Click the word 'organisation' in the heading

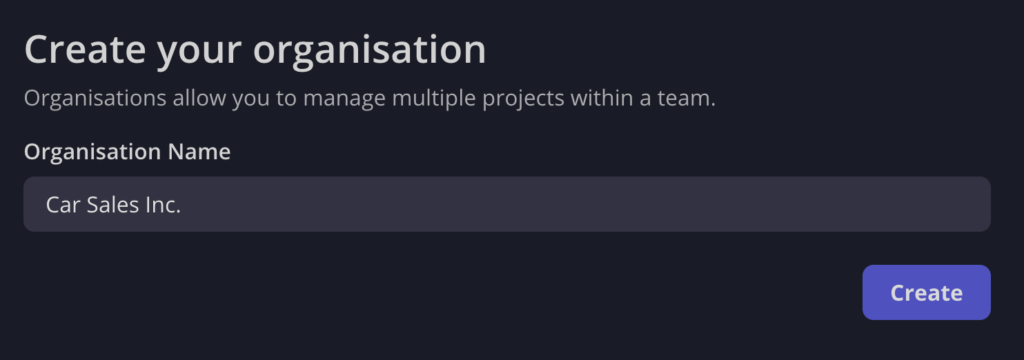pos(370,51)
